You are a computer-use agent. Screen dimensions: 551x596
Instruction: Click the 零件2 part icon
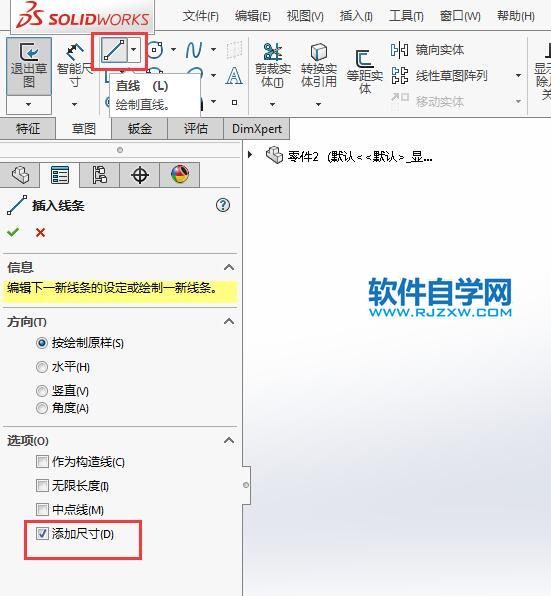274,155
